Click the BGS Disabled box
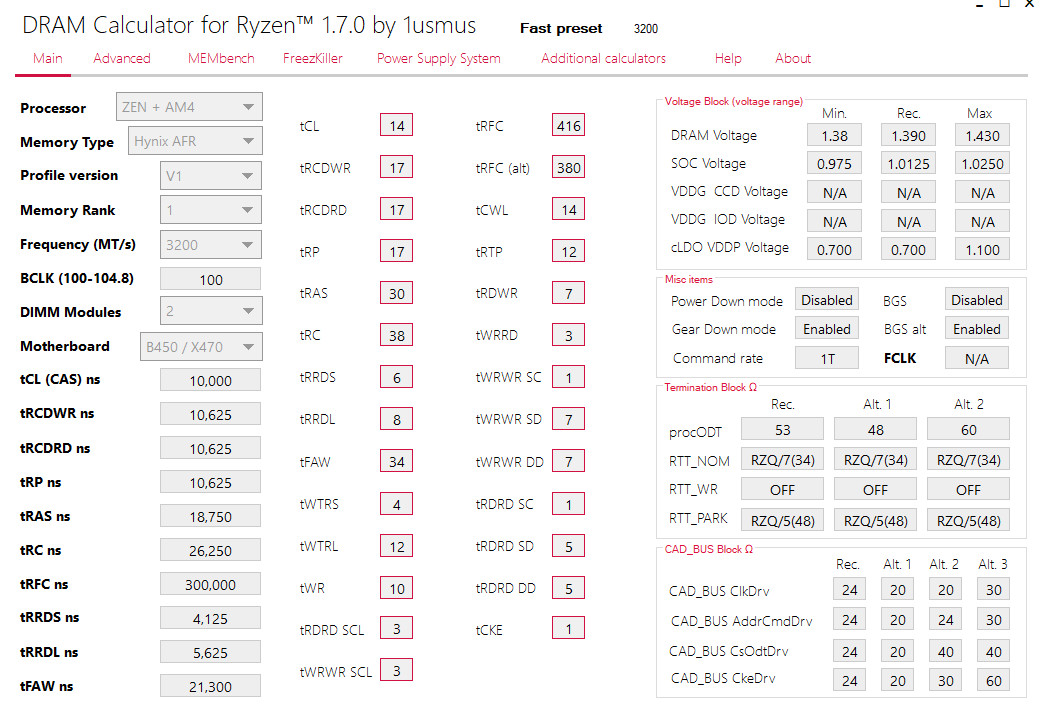 (977, 300)
